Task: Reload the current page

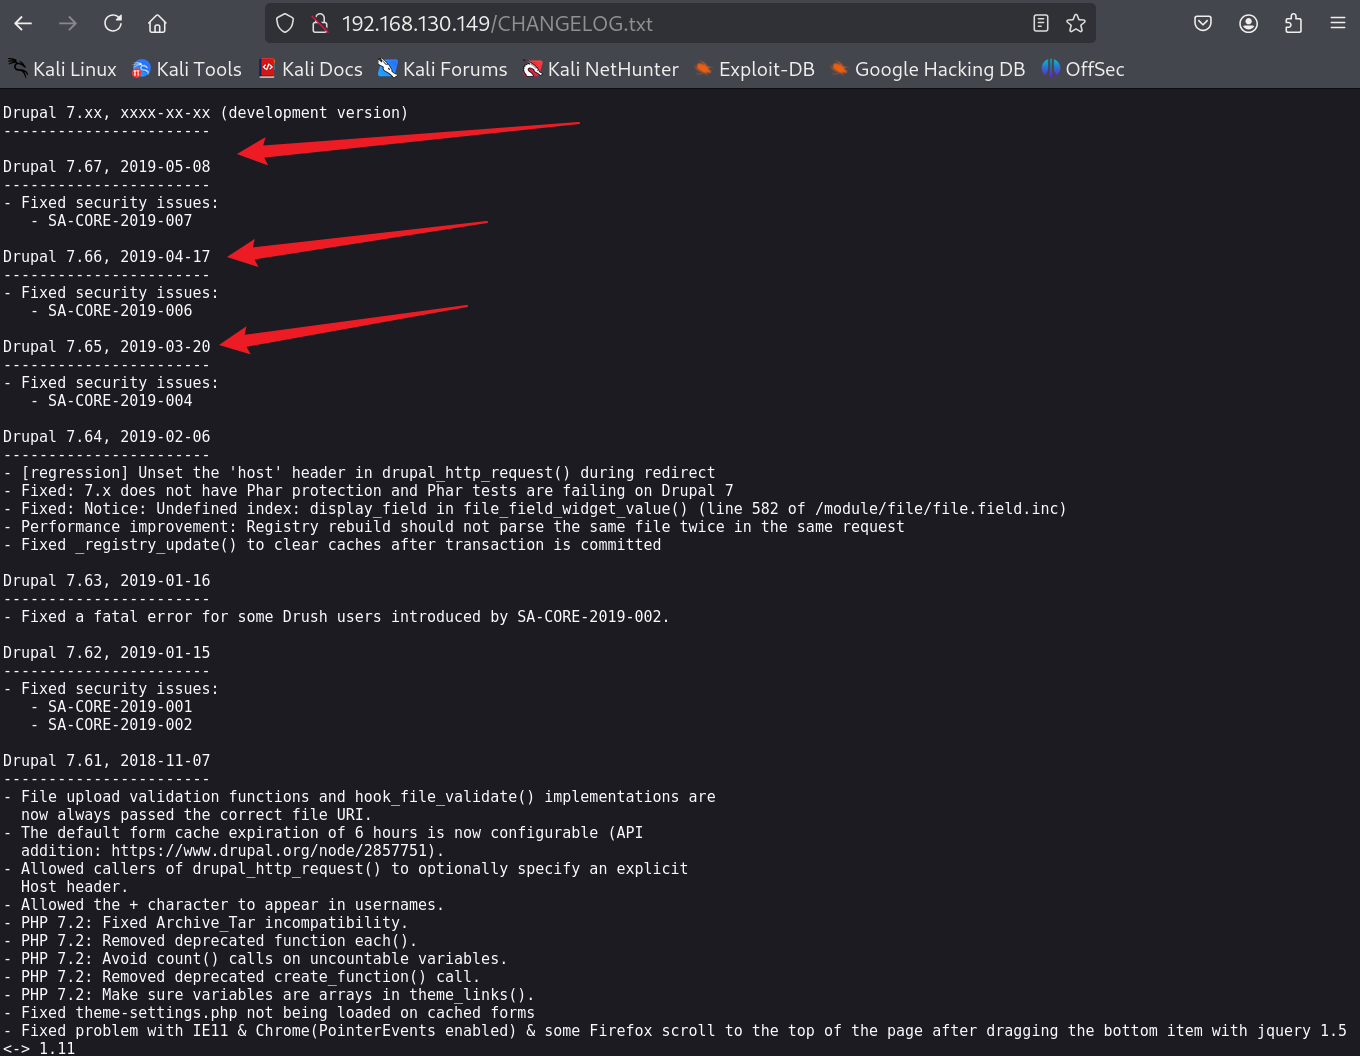Action: point(113,23)
